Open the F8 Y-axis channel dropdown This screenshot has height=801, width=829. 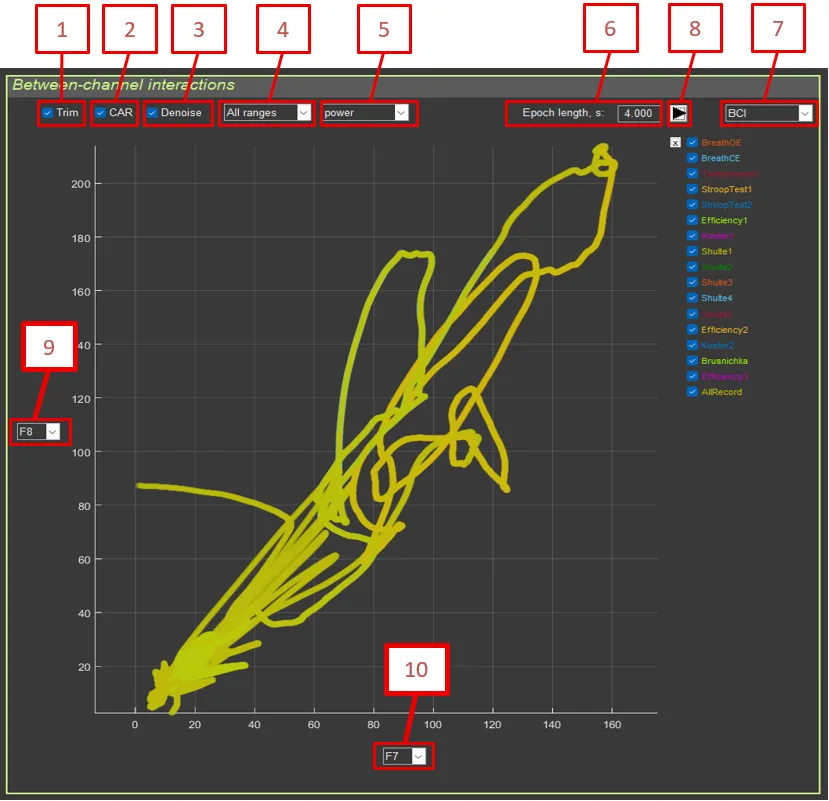(x=39, y=432)
